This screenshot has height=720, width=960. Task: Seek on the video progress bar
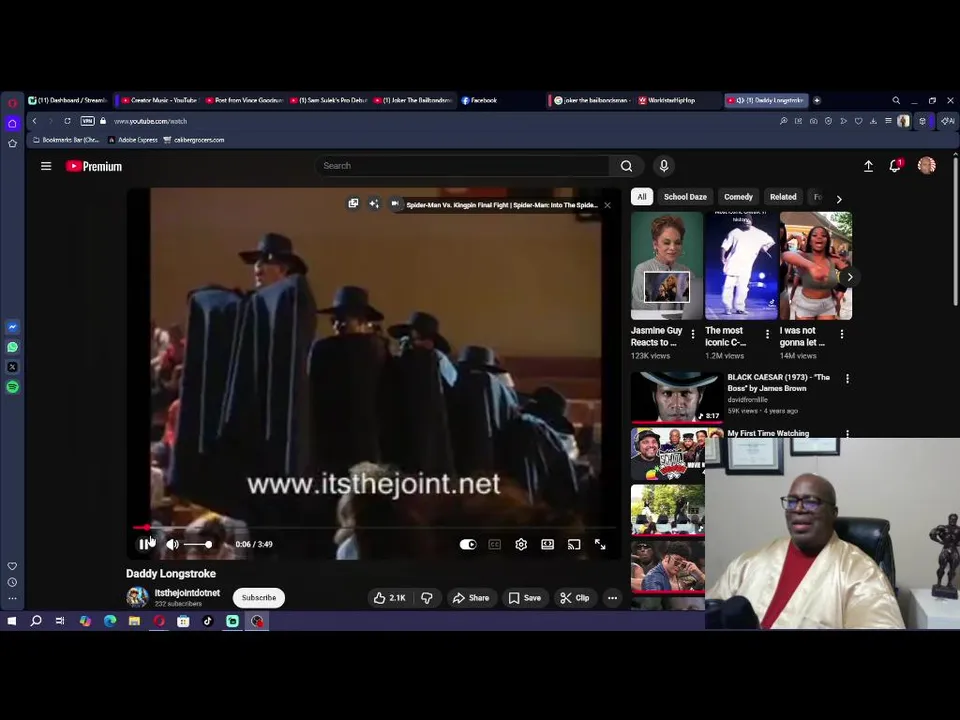point(374,527)
